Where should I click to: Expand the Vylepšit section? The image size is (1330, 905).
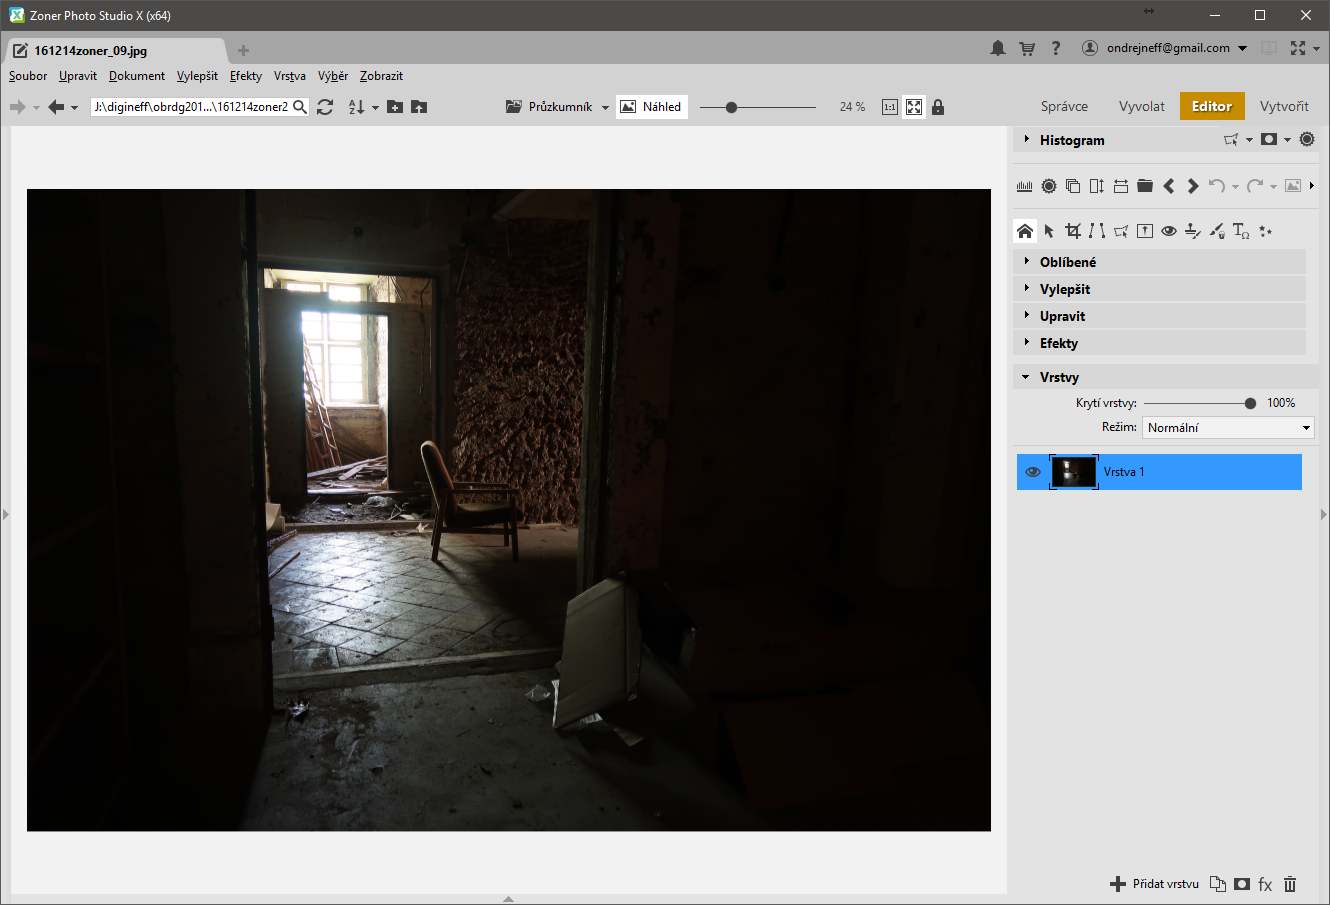(x=1160, y=289)
